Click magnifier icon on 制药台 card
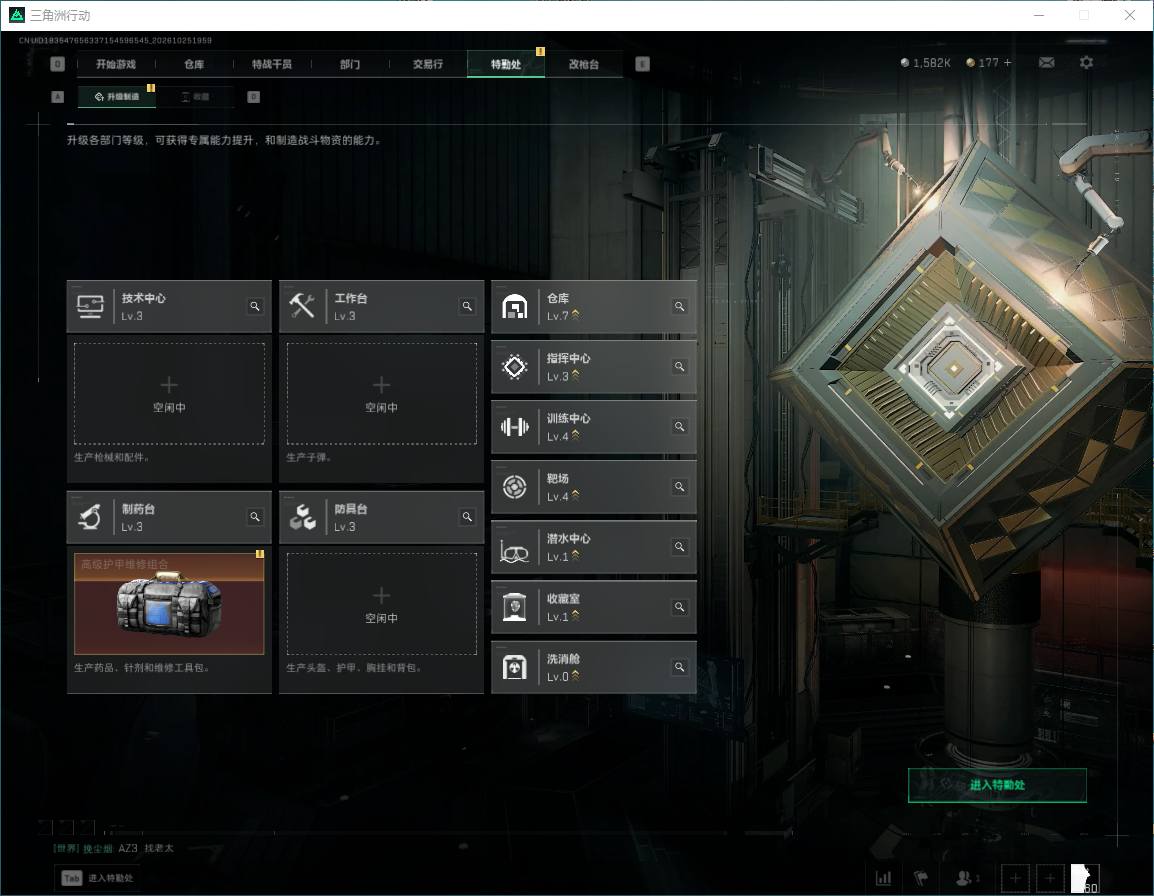Viewport: 1154px width, 896px height. coord(255,517)
